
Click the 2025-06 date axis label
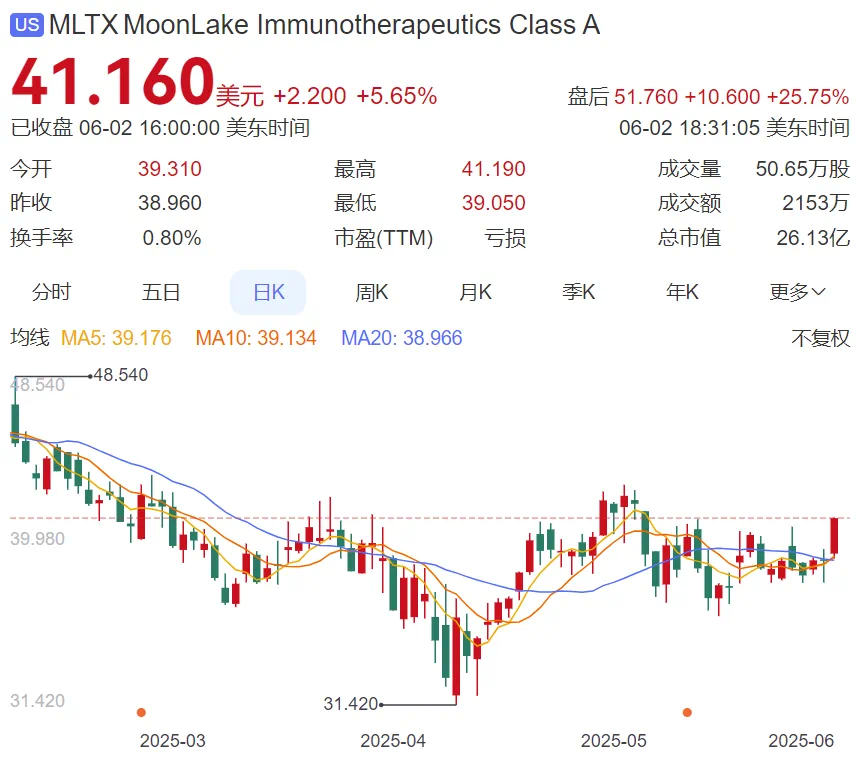801,741
